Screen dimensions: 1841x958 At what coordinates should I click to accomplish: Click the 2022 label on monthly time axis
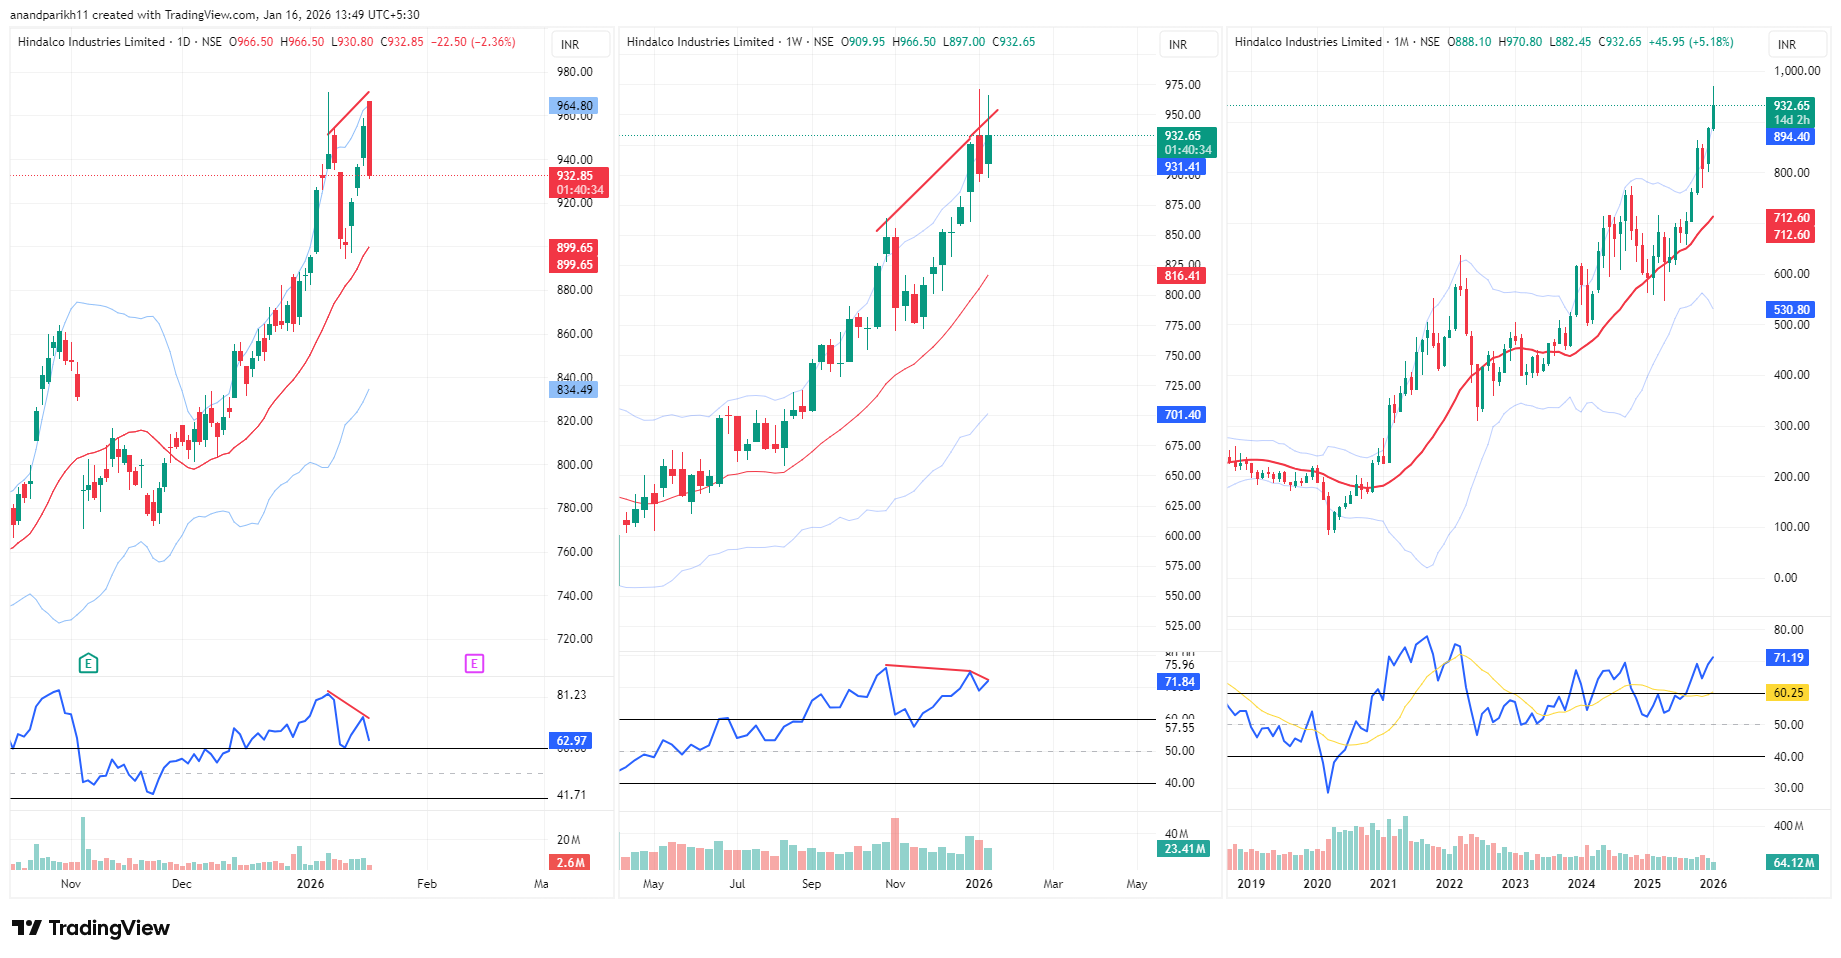(1449, 884)
